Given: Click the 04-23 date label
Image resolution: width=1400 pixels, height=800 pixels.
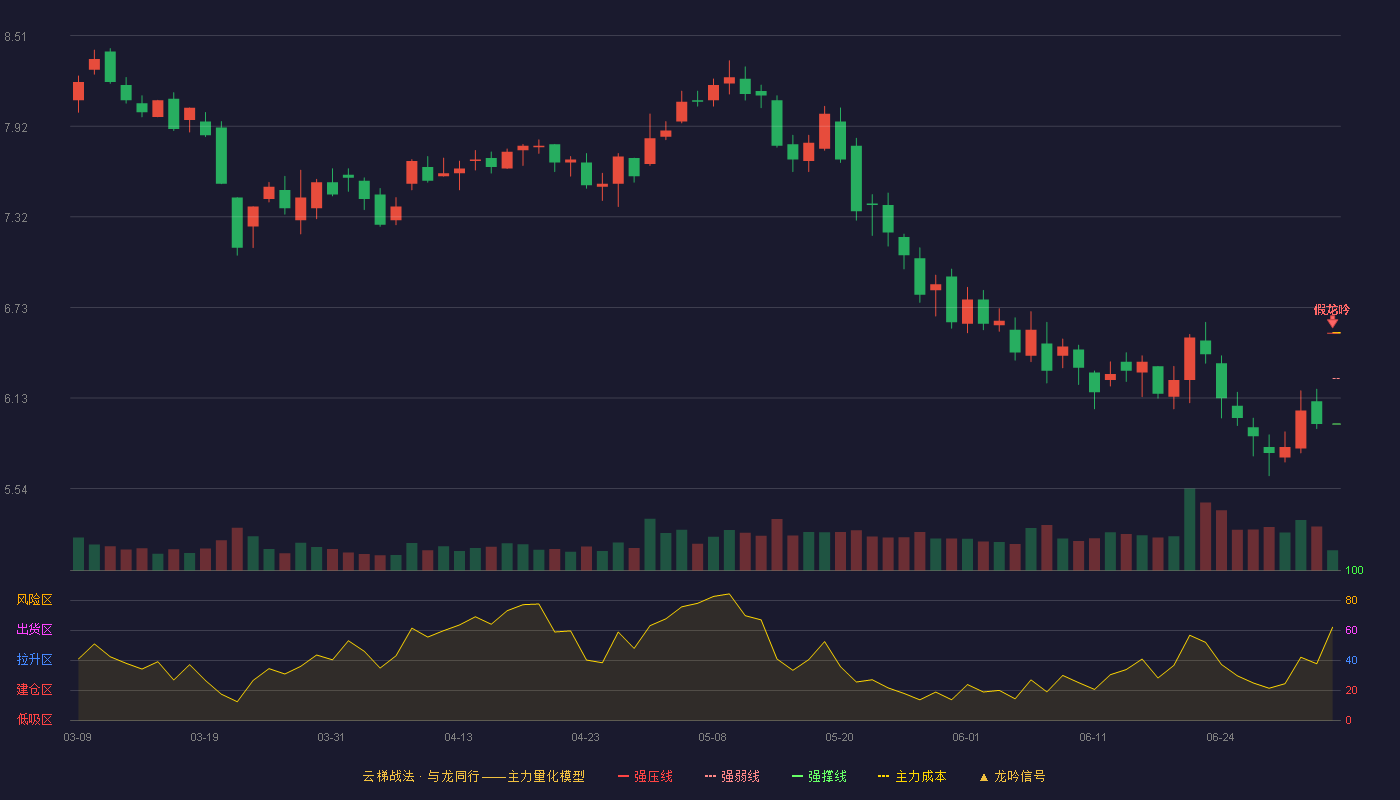Looking at the screenshot, I should [x=585, y=737].
